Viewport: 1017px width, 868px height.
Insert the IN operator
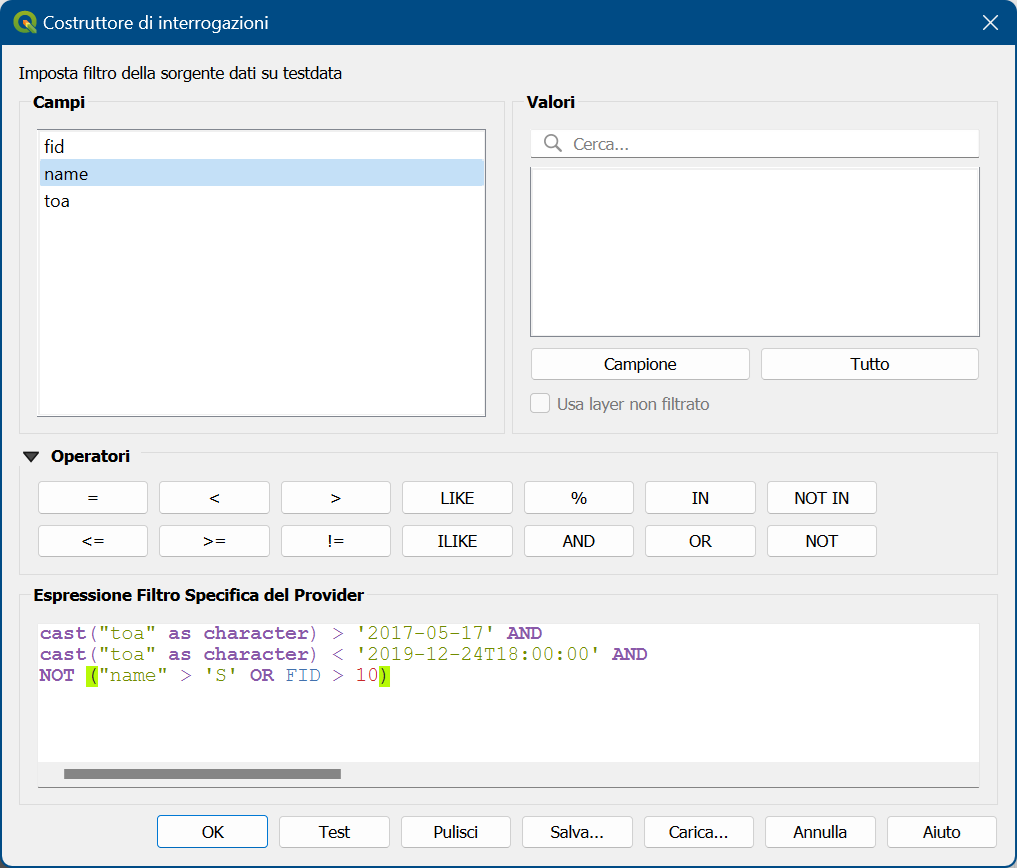(x=700, y=498)
